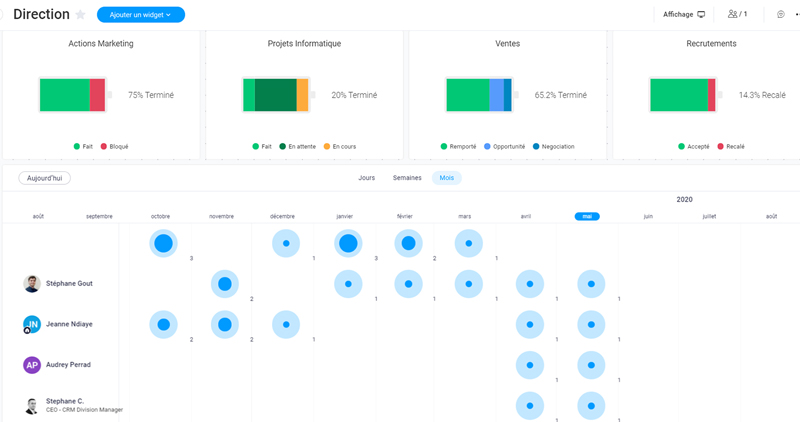Select the Mois timeline view
This screenshot has width=800, height=422.
pyautogui.click(x=446, y=178)
